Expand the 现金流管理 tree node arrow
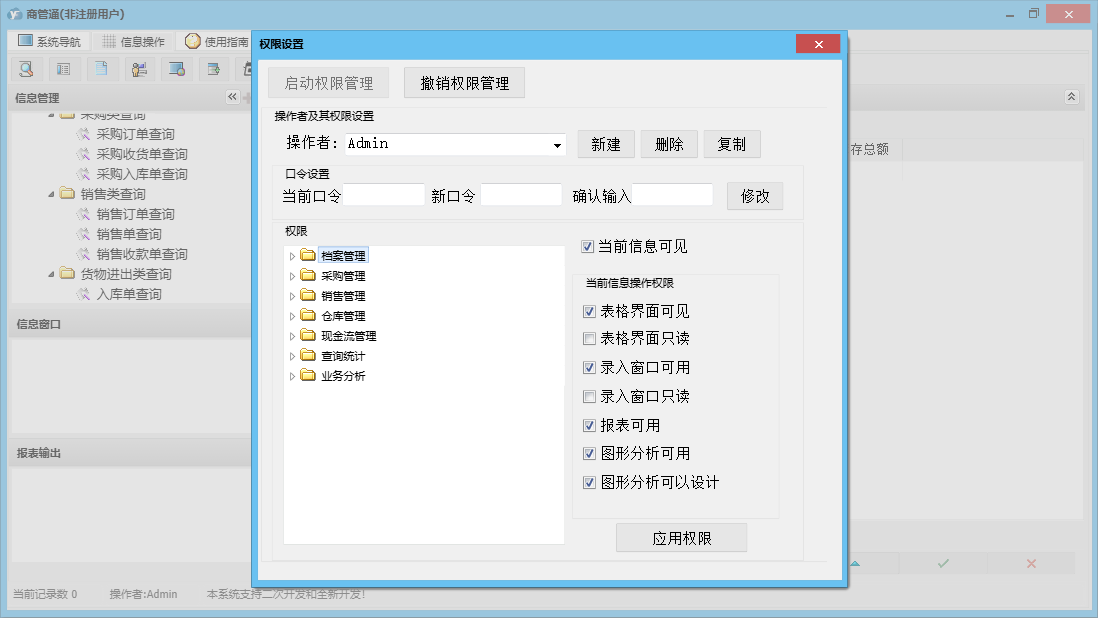Viewport: 1098px width, 618px height. pos(292,337)
